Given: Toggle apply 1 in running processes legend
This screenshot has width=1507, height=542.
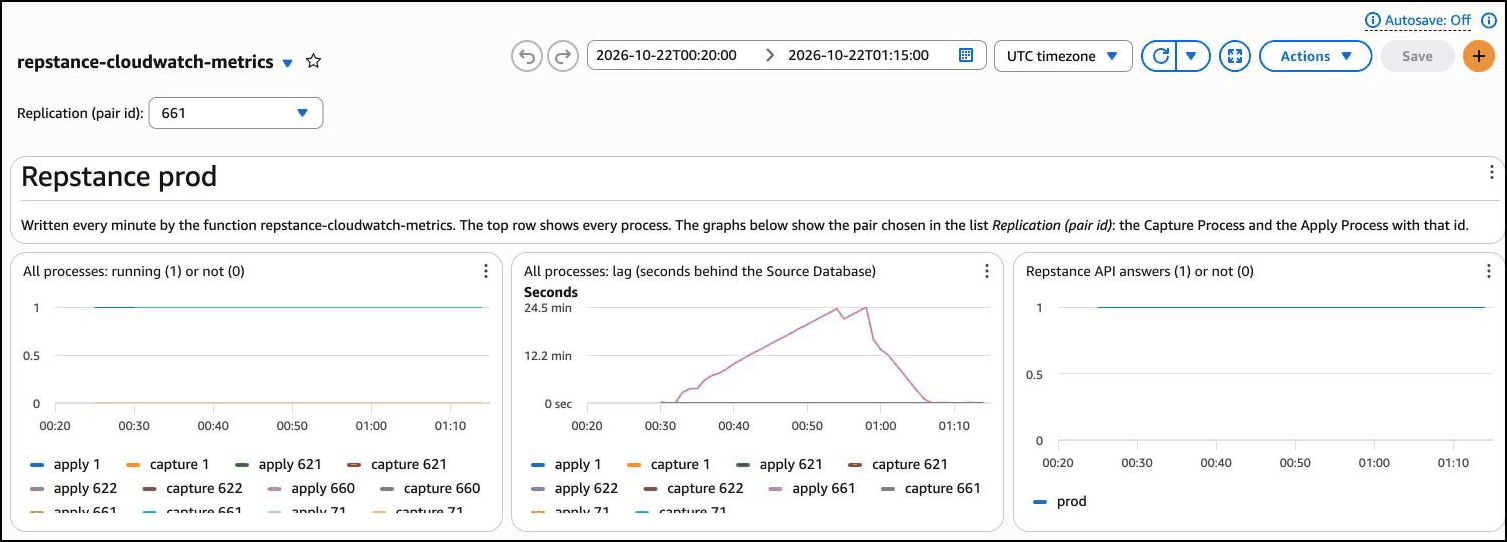Looking at the screenshot, I should [65, 464].
